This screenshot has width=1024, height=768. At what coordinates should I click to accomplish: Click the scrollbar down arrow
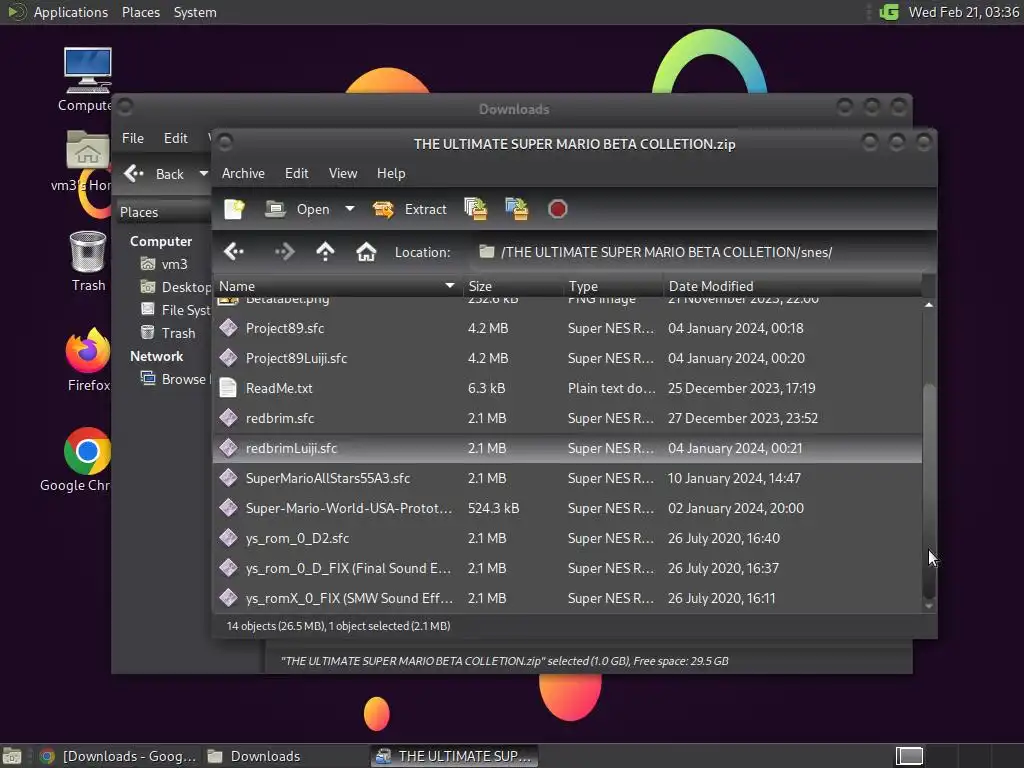point(929,606)
